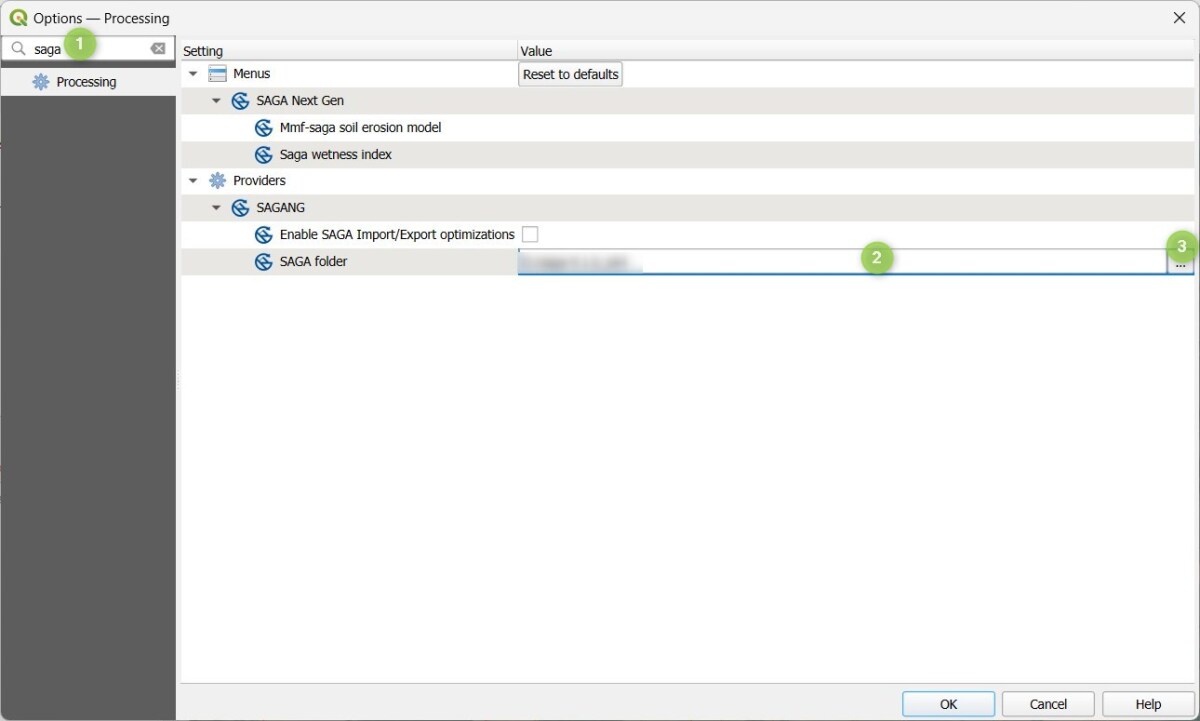Screen dimensions: 1200x721
Task: Click the search magnifier icon
Action: (18, 48)
